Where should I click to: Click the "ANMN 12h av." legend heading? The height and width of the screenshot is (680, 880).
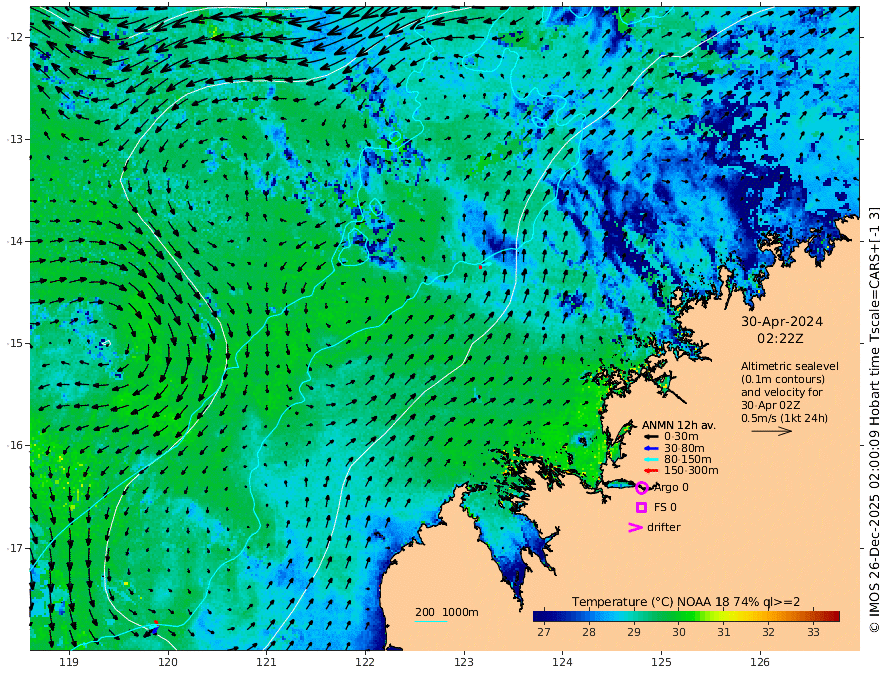[679, 425]
